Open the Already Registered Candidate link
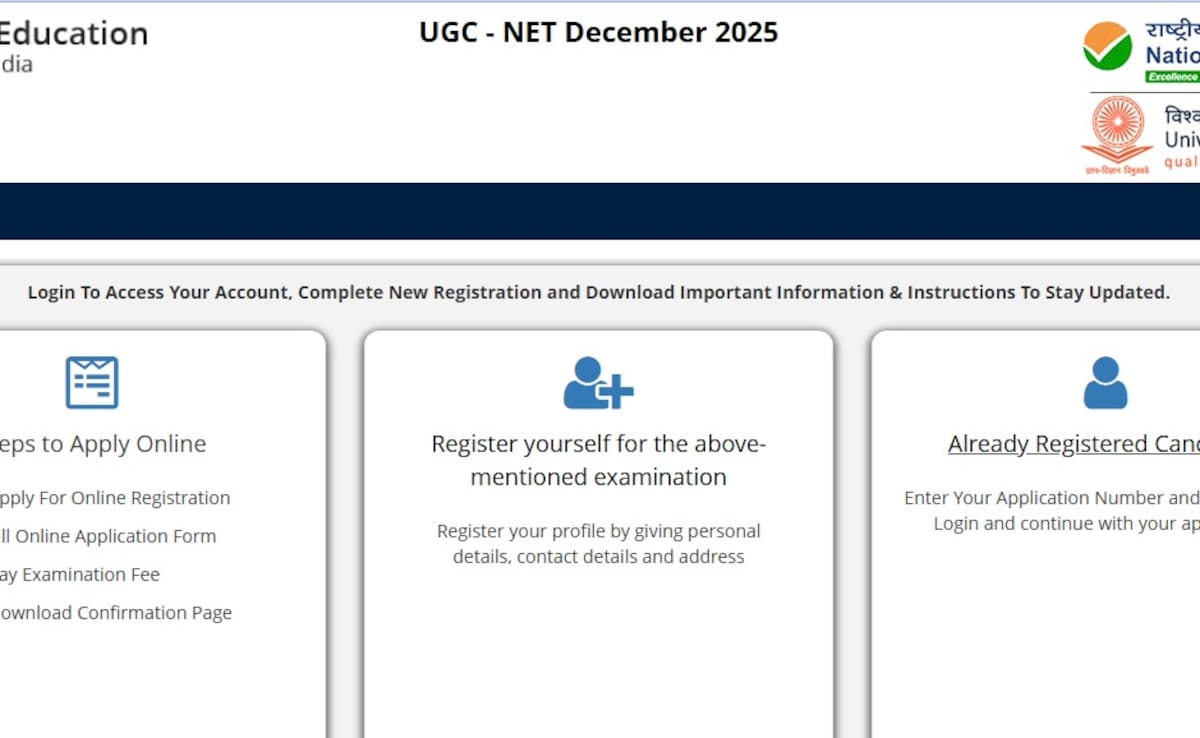Screen dimensions: 1200x738 pos(1072,444)
